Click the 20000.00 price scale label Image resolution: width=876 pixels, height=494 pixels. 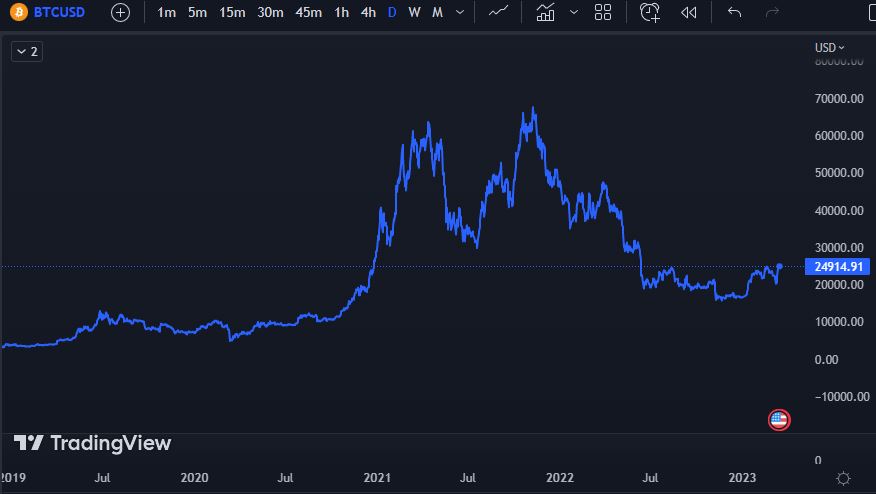tap(839, 284)
